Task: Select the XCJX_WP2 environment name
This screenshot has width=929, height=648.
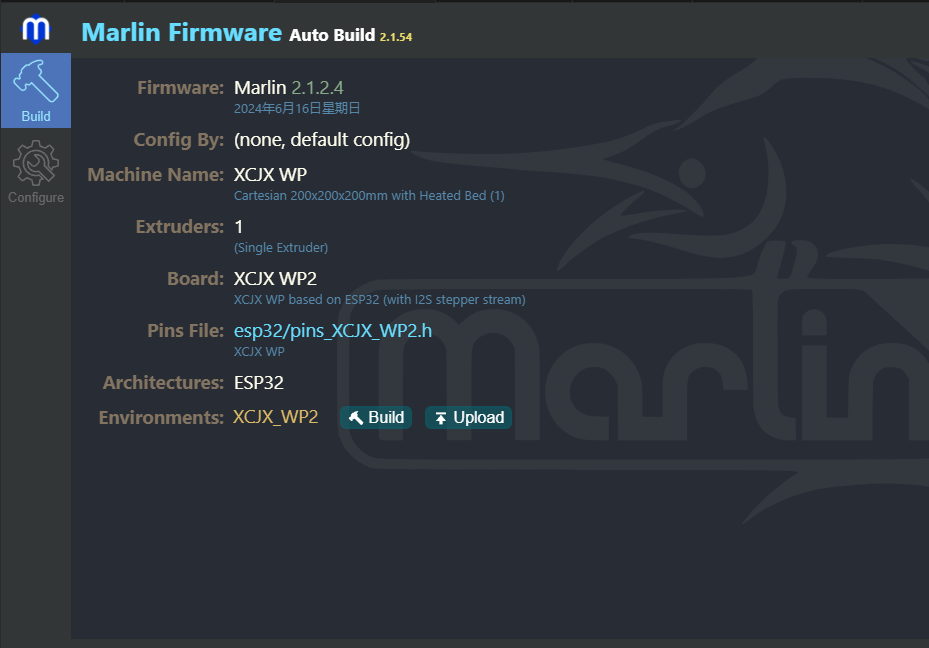Action: pyautogui.click(x=276, y=417)
